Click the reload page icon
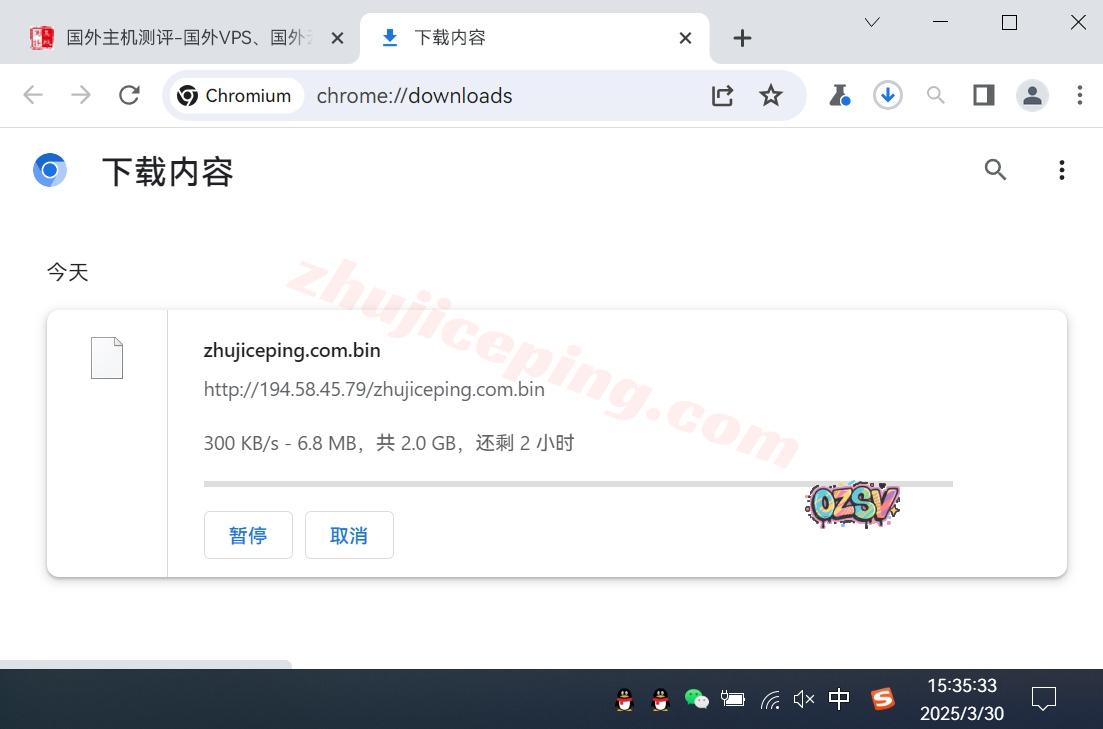 click(x=129, y=95)
